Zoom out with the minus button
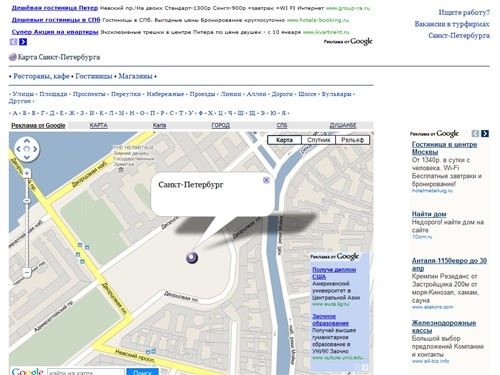Image resolution: width=500 pixels, height=375 pixels. point(27,272)
